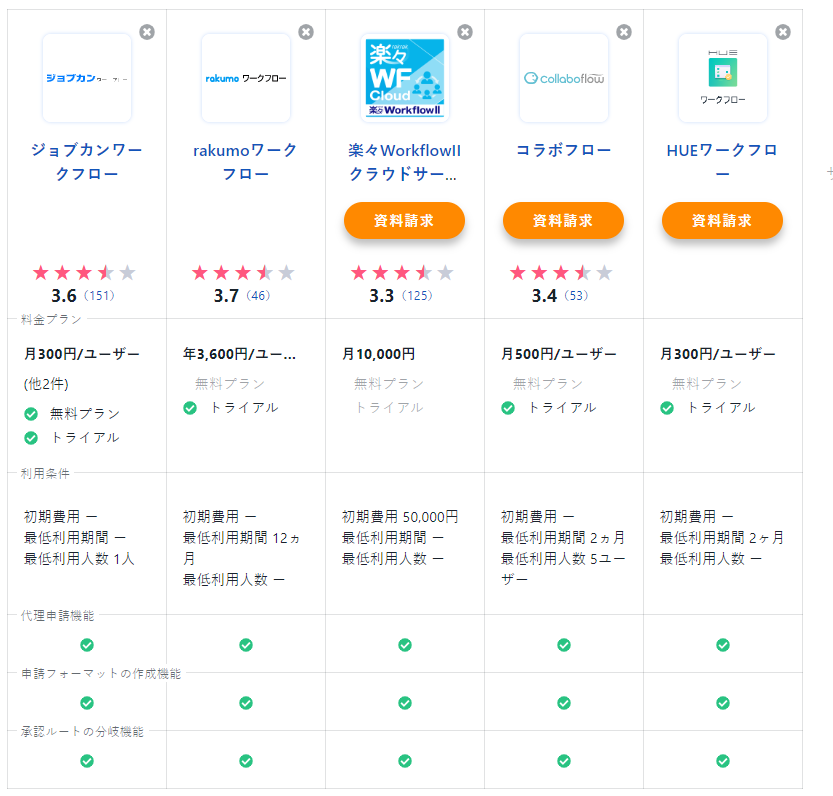Click the 楽々WF Cloud logo image

405,78
